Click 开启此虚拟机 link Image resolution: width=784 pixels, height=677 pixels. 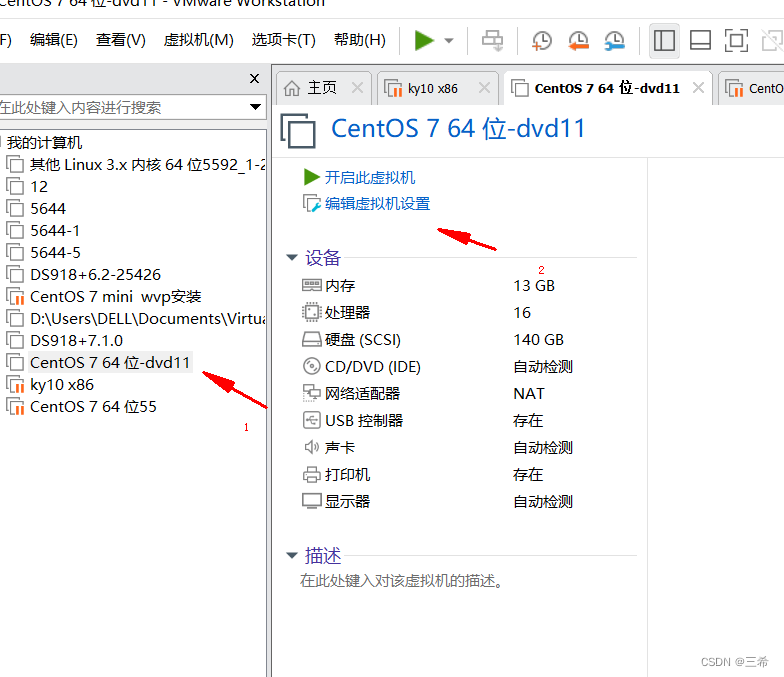pos(370,177)
